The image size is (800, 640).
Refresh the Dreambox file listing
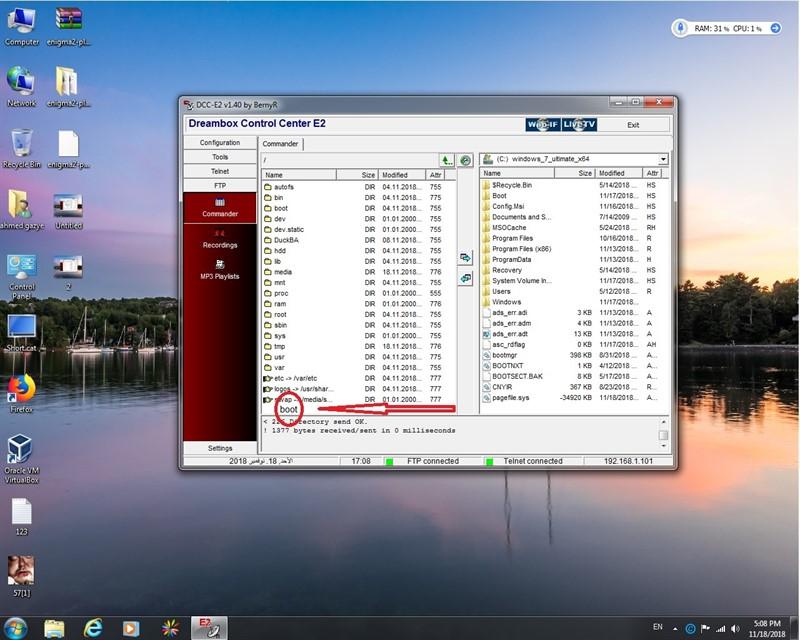[465, 160]
